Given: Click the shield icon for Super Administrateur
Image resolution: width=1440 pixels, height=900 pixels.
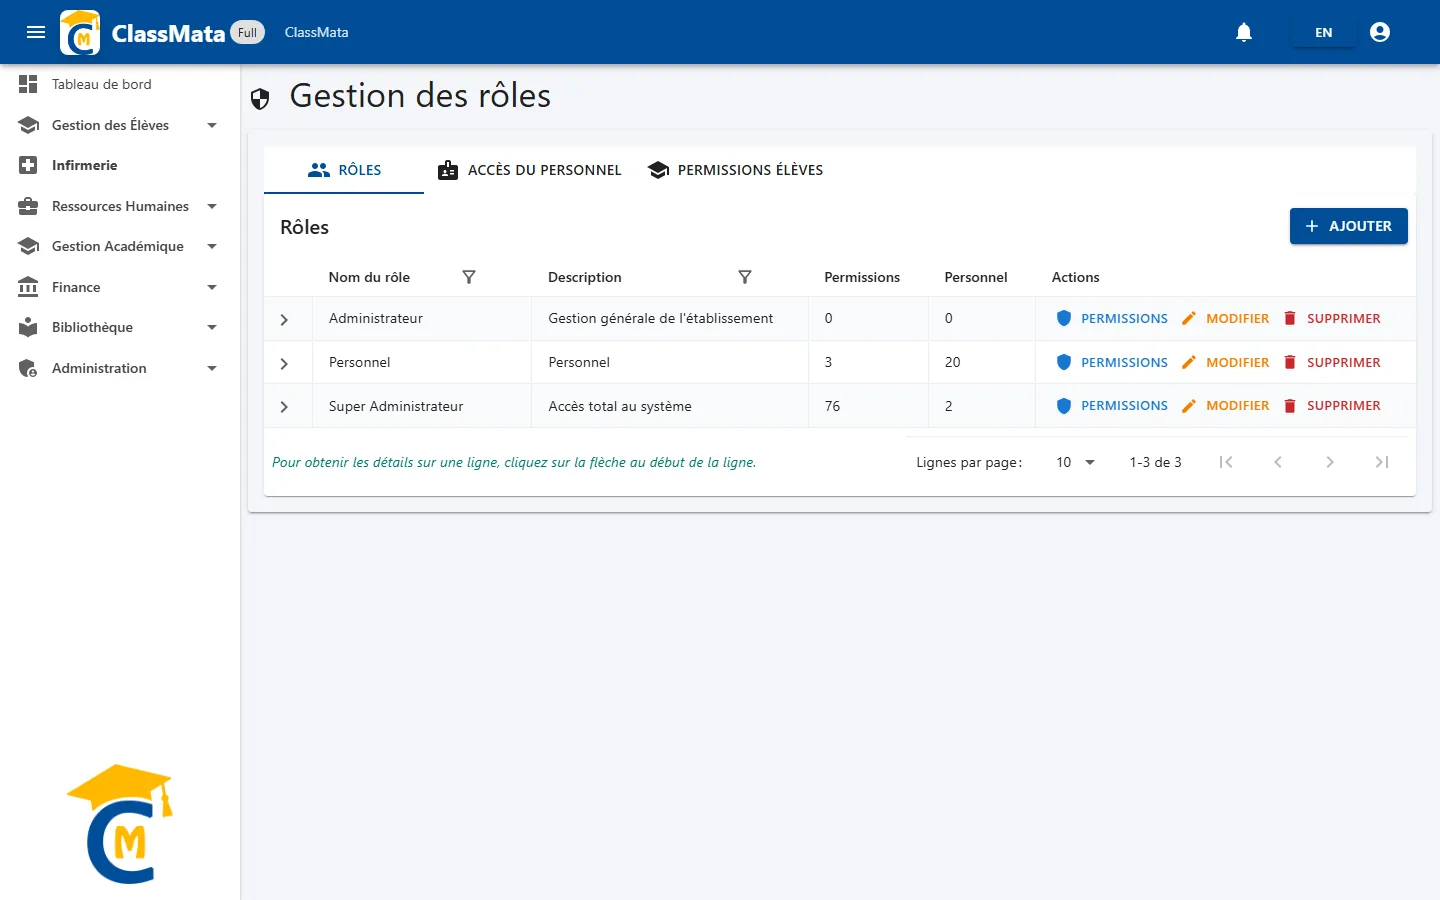Looking at the screenshot, I should click(x=1064, y=406).
